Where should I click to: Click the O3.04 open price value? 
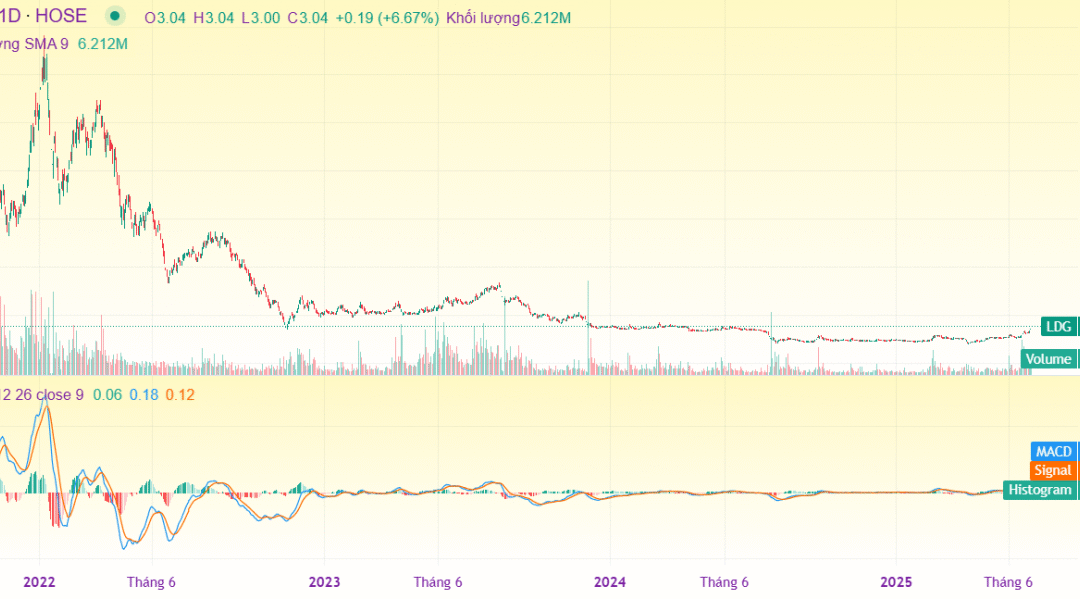tap(166, 18)
